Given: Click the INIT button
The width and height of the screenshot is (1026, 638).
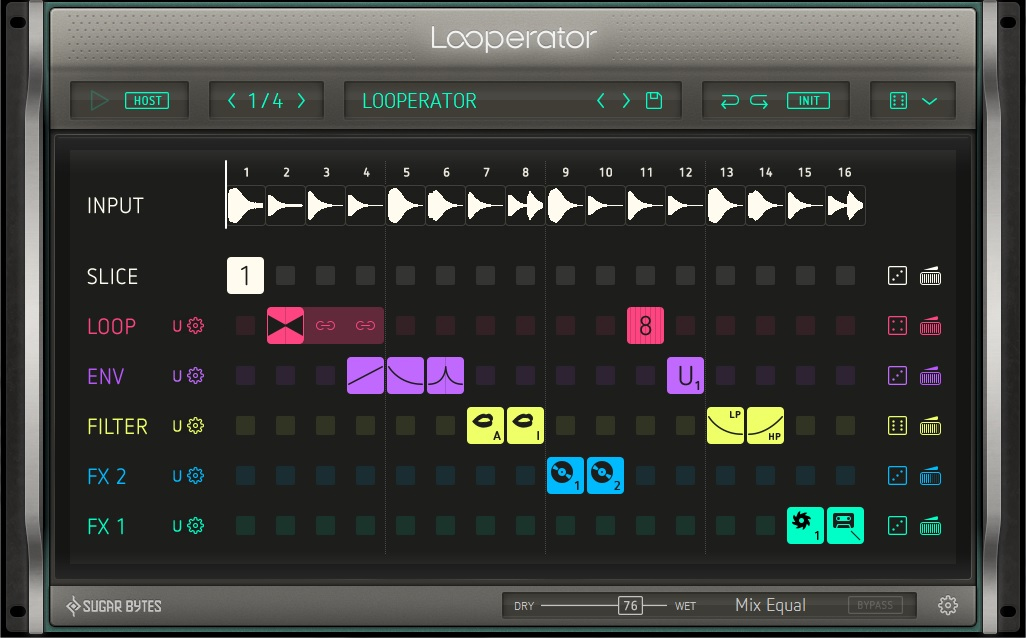Looking at the screenshot, I should tap(810, 100).
